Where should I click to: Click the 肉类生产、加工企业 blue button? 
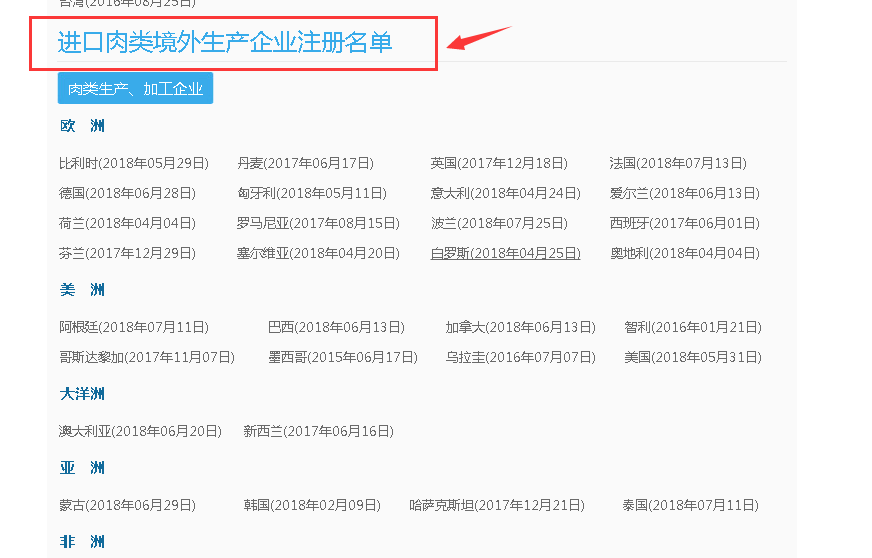tap(135, 88)
